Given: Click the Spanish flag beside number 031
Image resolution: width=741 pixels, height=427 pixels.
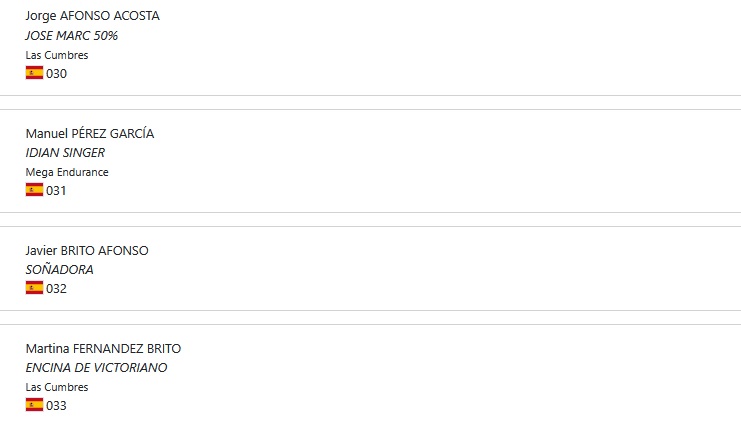Looking at the screenshot, I should tap(34, 190).
